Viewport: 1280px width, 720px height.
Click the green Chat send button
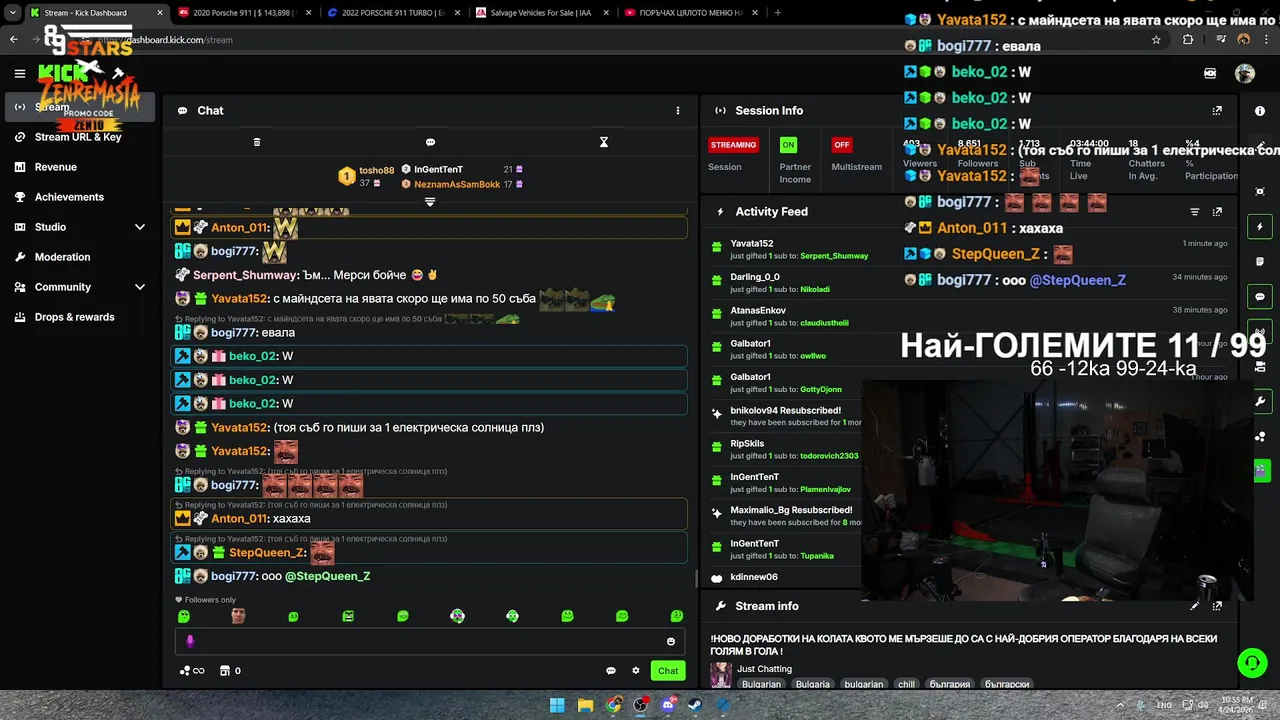click(668, 671)
